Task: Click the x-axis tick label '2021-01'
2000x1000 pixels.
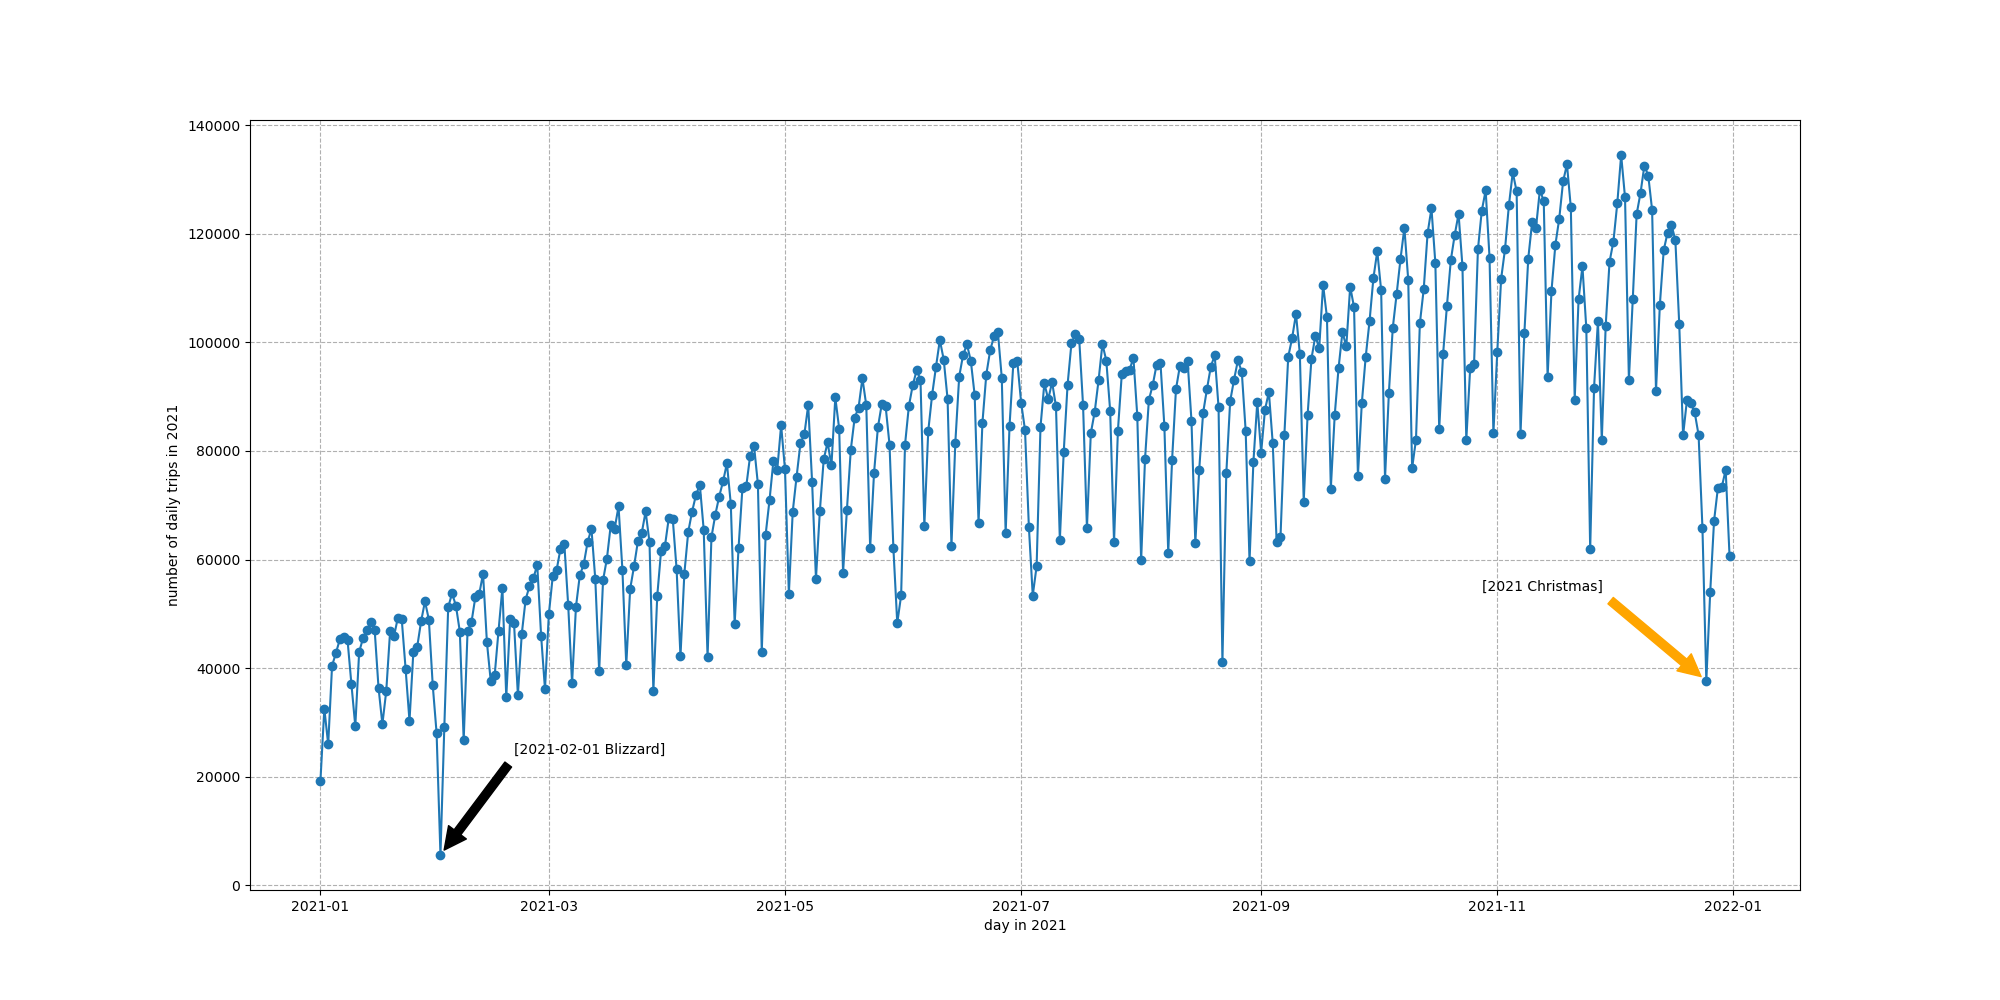Action: pos(320,907)
